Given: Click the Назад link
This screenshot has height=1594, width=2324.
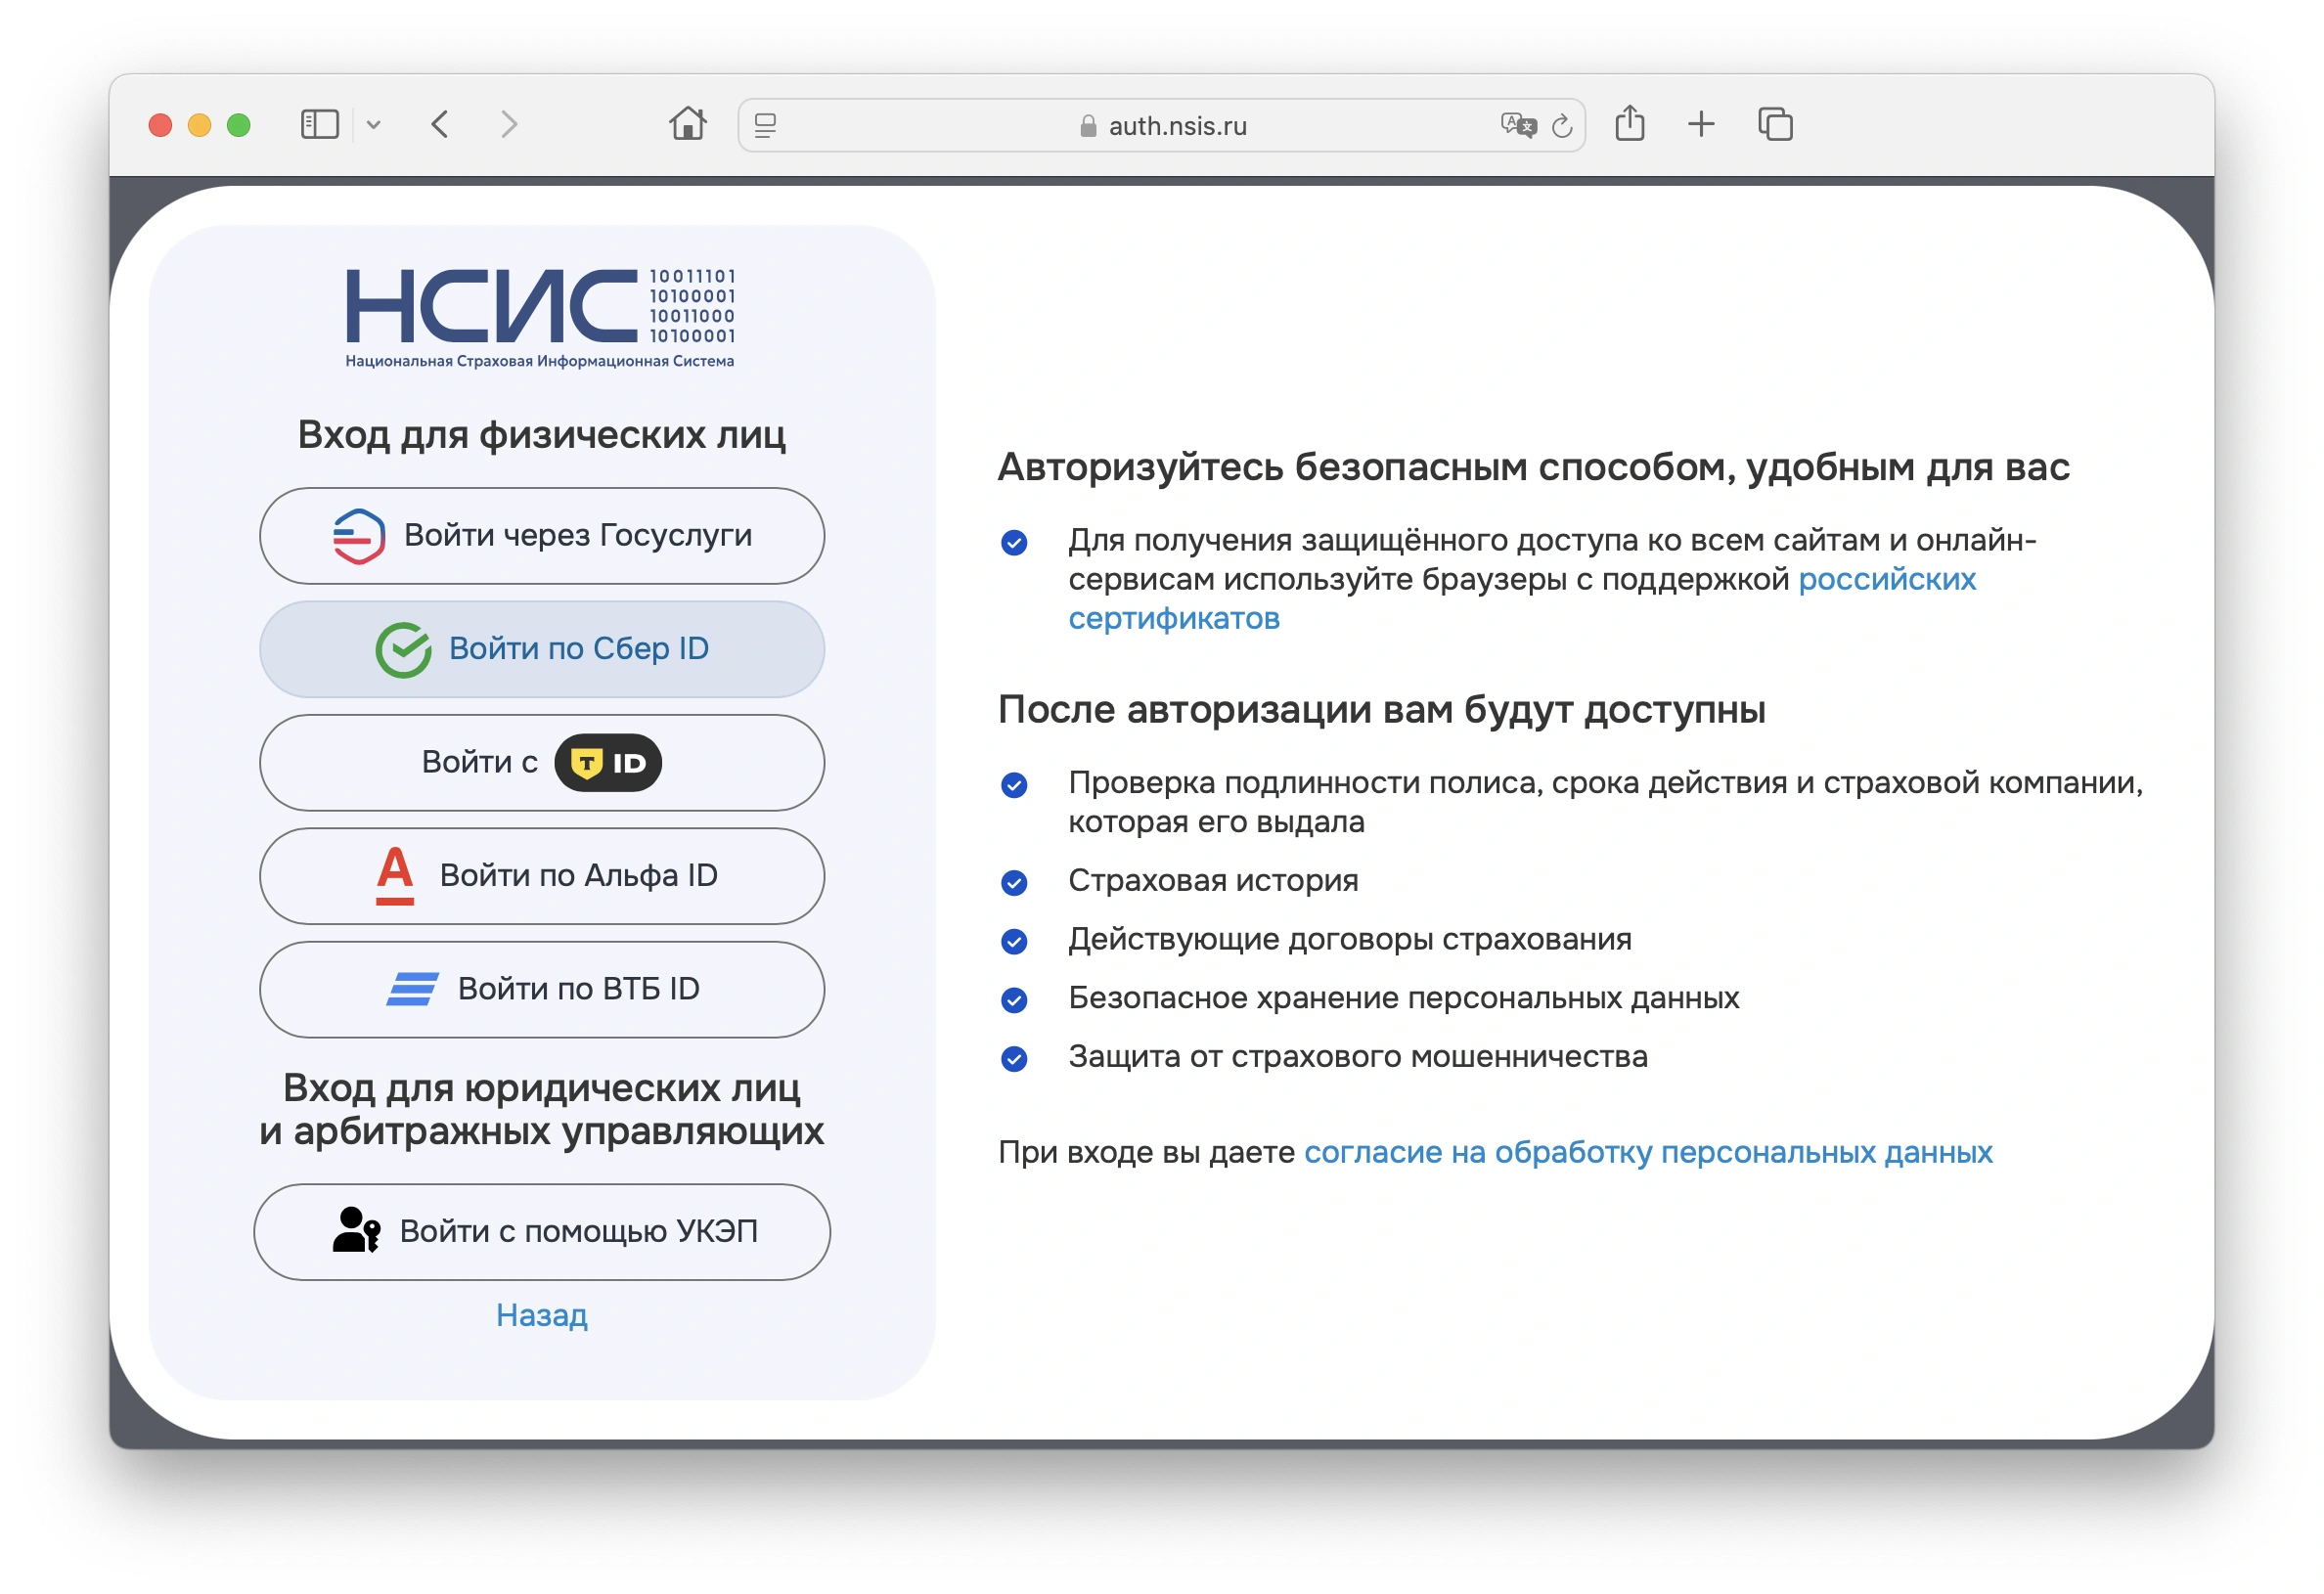Looking at the screenshot, I should pyautogui.click(x=542, y=1315).
